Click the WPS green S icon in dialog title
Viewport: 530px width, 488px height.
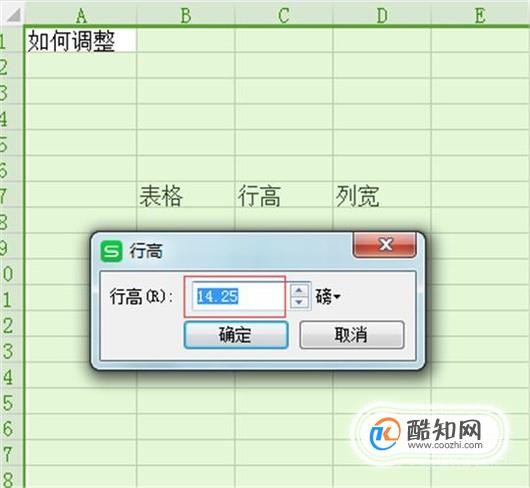[x=111, y=251]
